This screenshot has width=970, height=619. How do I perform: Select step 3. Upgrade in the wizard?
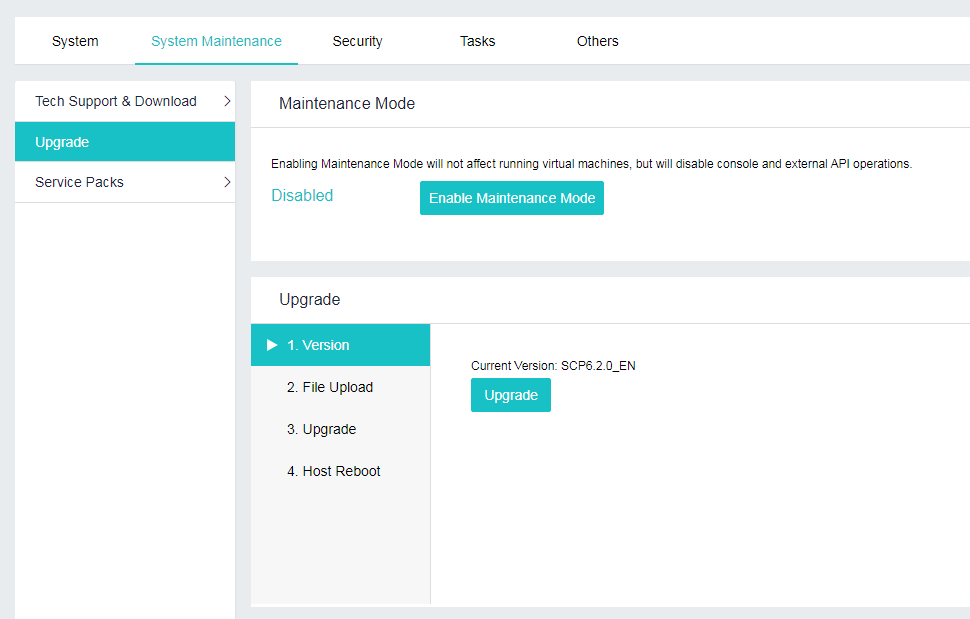click(x=321, y=429)
